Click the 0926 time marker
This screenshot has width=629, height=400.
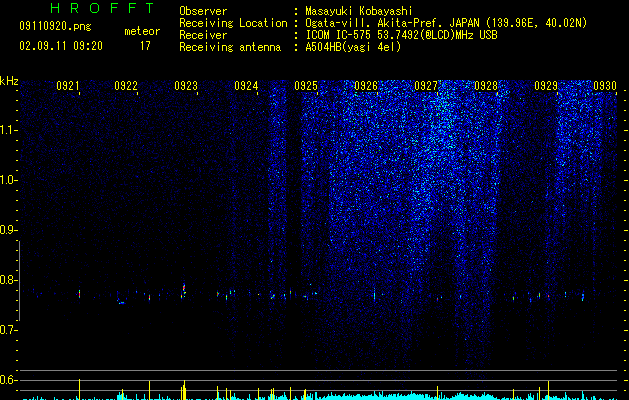pyautogui.click(x=366, y=86)
